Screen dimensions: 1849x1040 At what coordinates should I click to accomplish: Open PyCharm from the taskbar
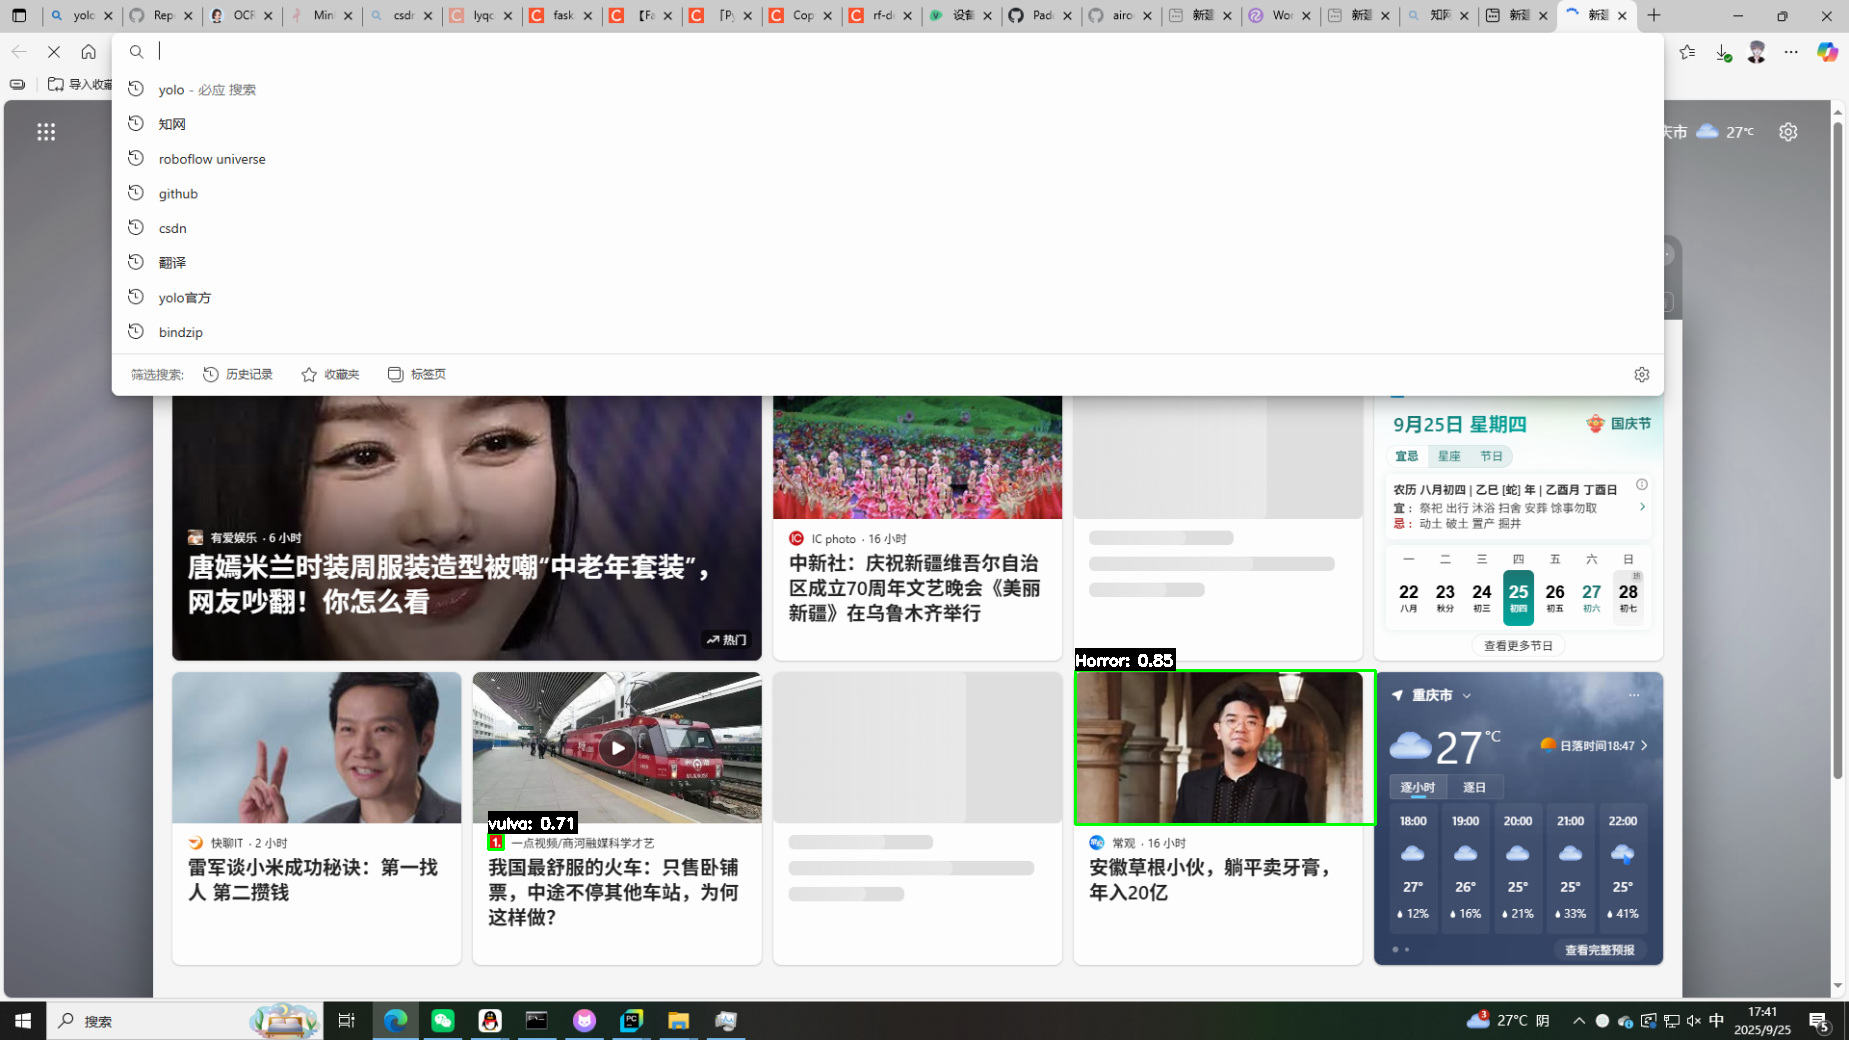point(631,1020)
